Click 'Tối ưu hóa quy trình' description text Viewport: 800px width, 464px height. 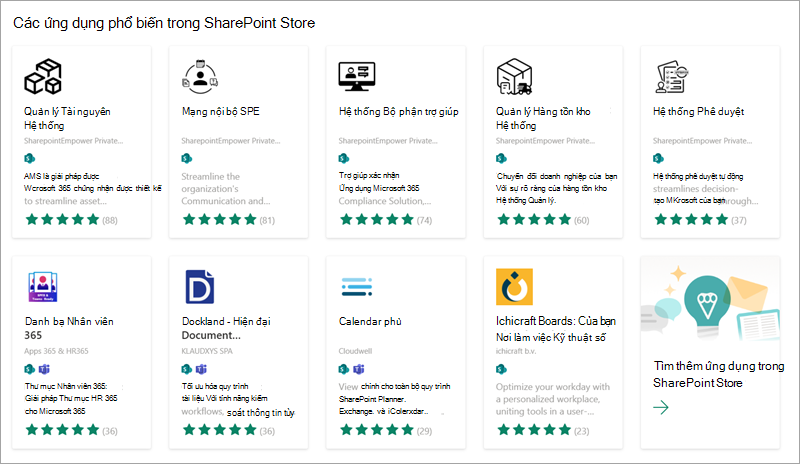pyautogui.click(x=238, y=399)
